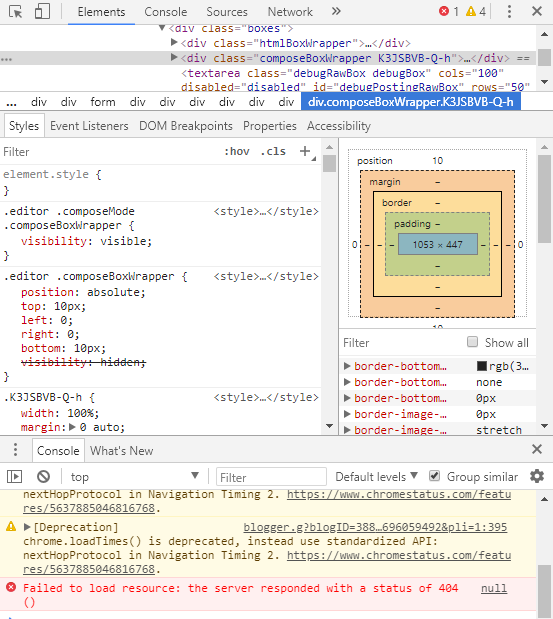
Task: Open the Accessibility tab
Action: [x=339, y=126]
